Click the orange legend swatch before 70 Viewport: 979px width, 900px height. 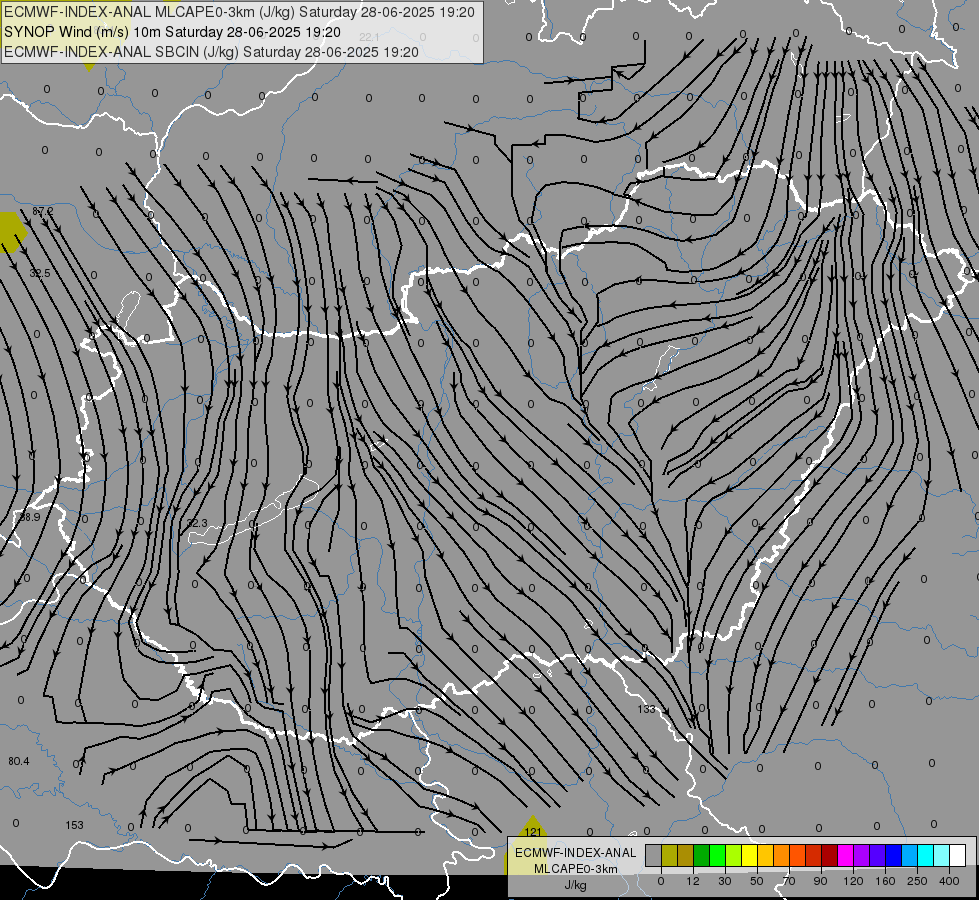782,855
